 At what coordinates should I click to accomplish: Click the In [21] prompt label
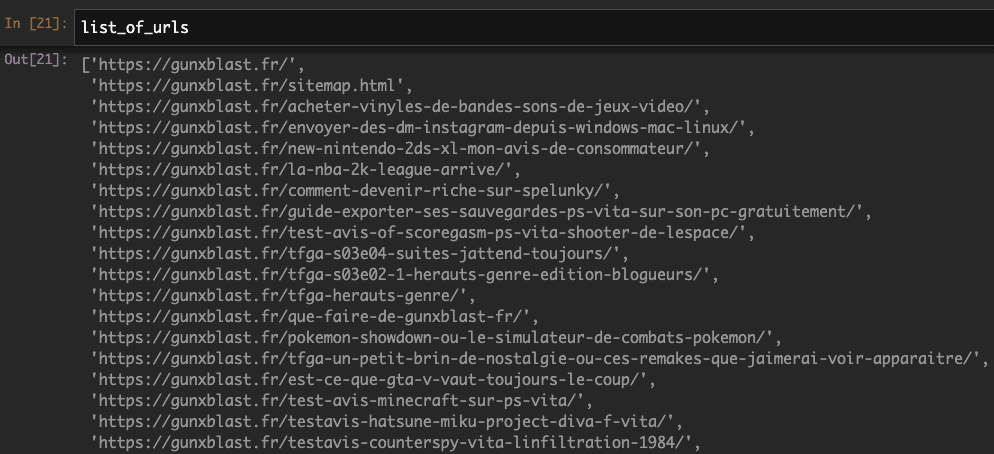click(x=36, y=23)
